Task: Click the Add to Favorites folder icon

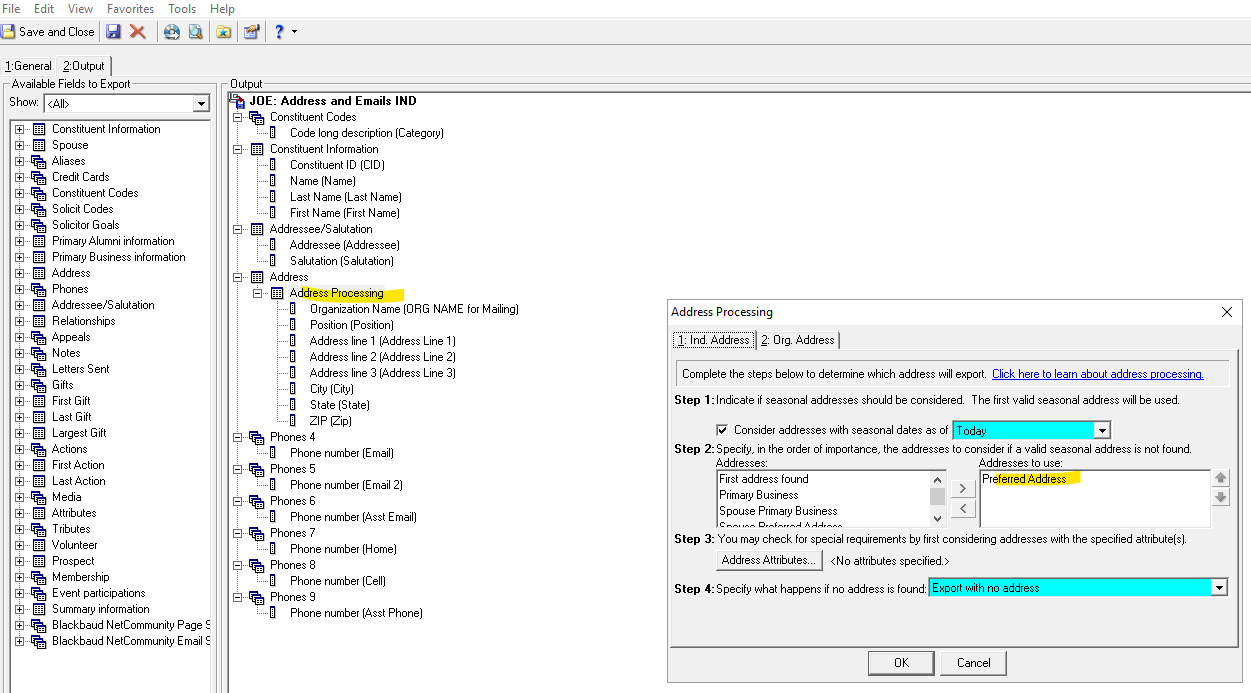Action: pyautogui.click(x=224, y=32)
